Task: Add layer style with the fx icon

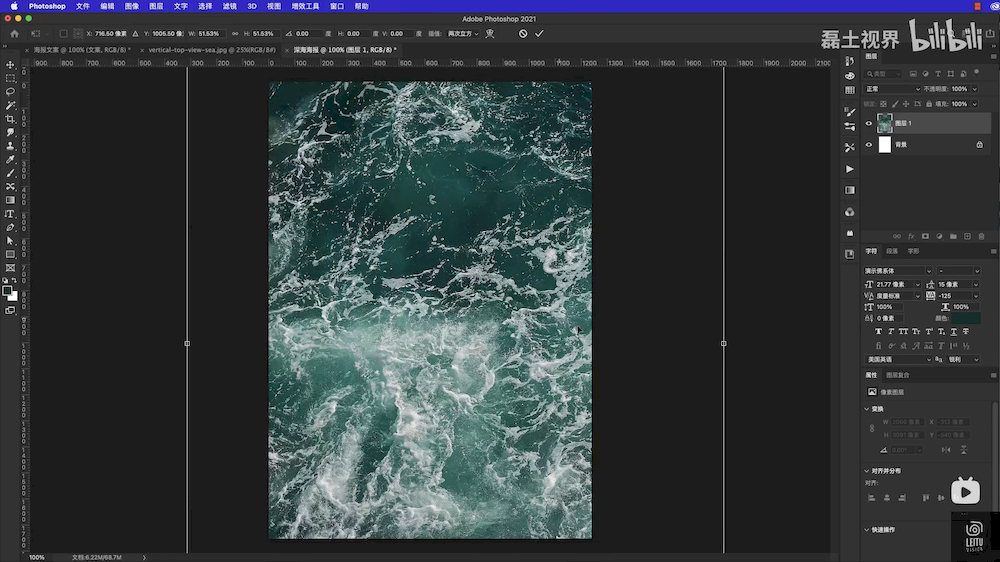Action: pos(911,237)
